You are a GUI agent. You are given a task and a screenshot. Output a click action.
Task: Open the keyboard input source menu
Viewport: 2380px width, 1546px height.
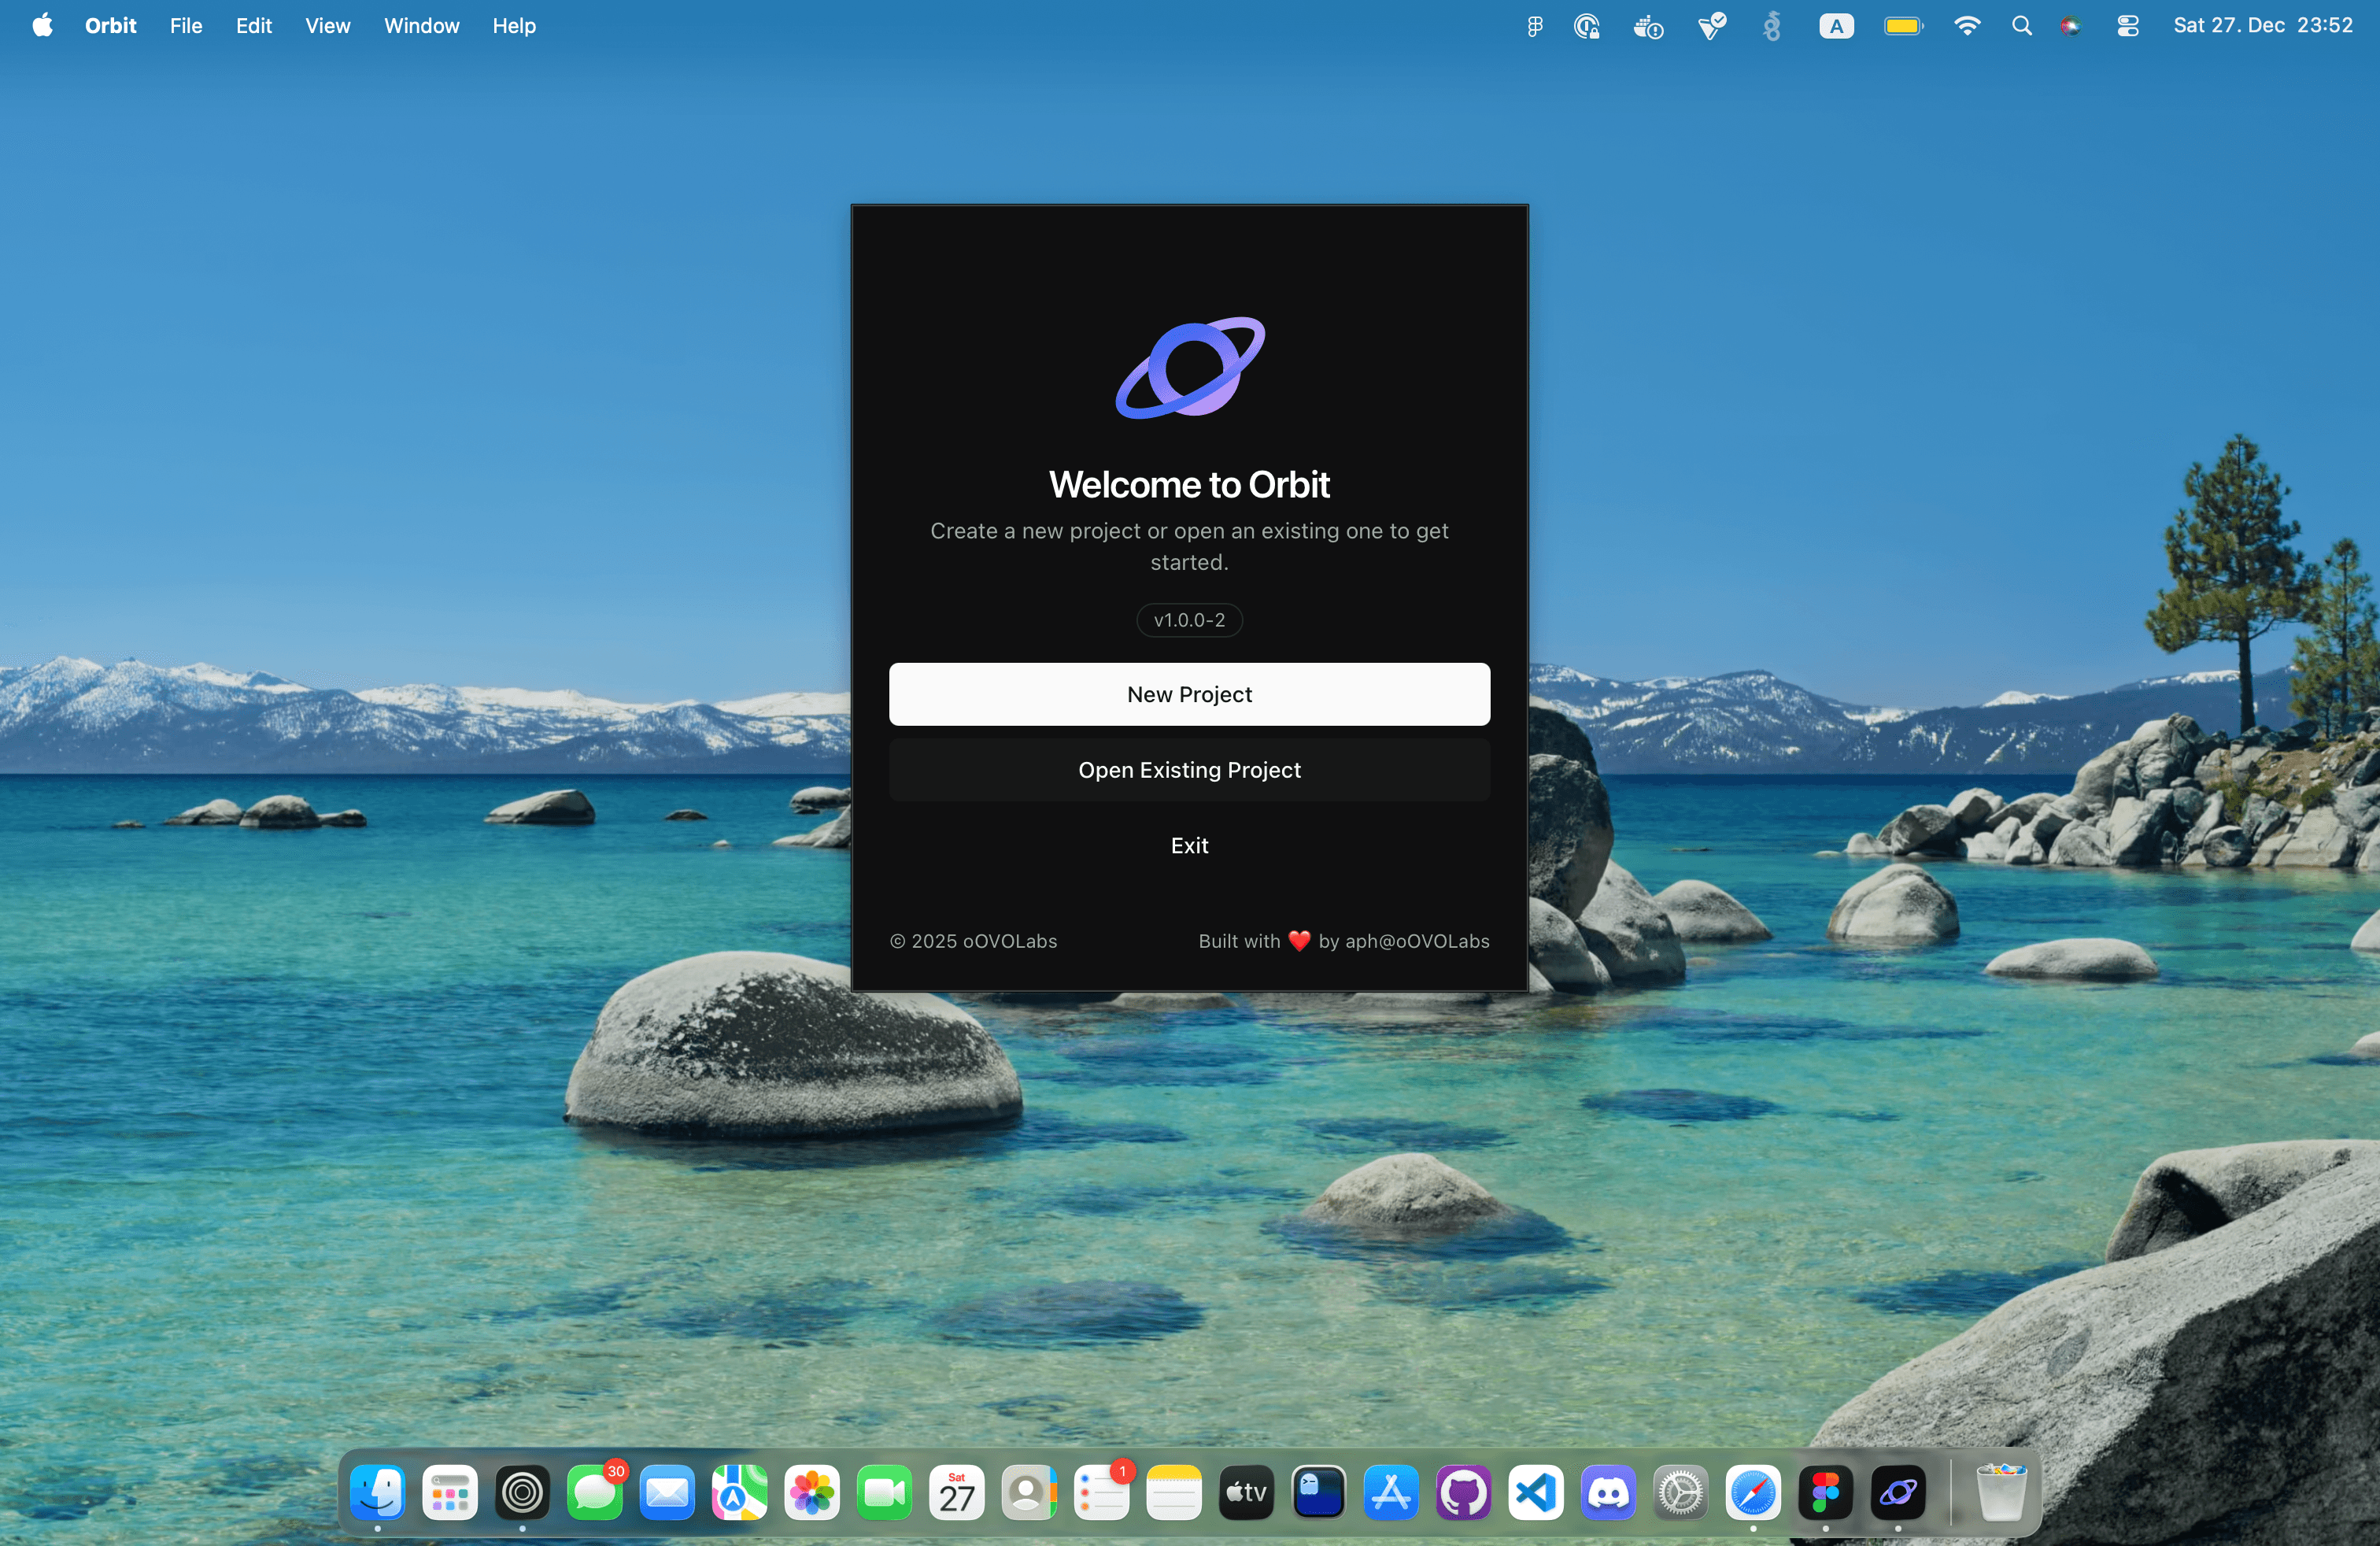pyautogui.click(x=1836, y=26)
